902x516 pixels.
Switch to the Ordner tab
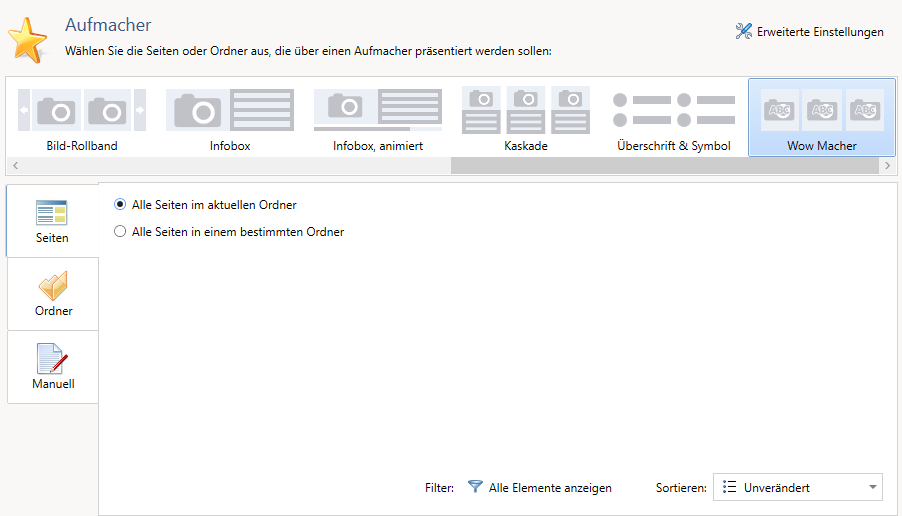53,294
